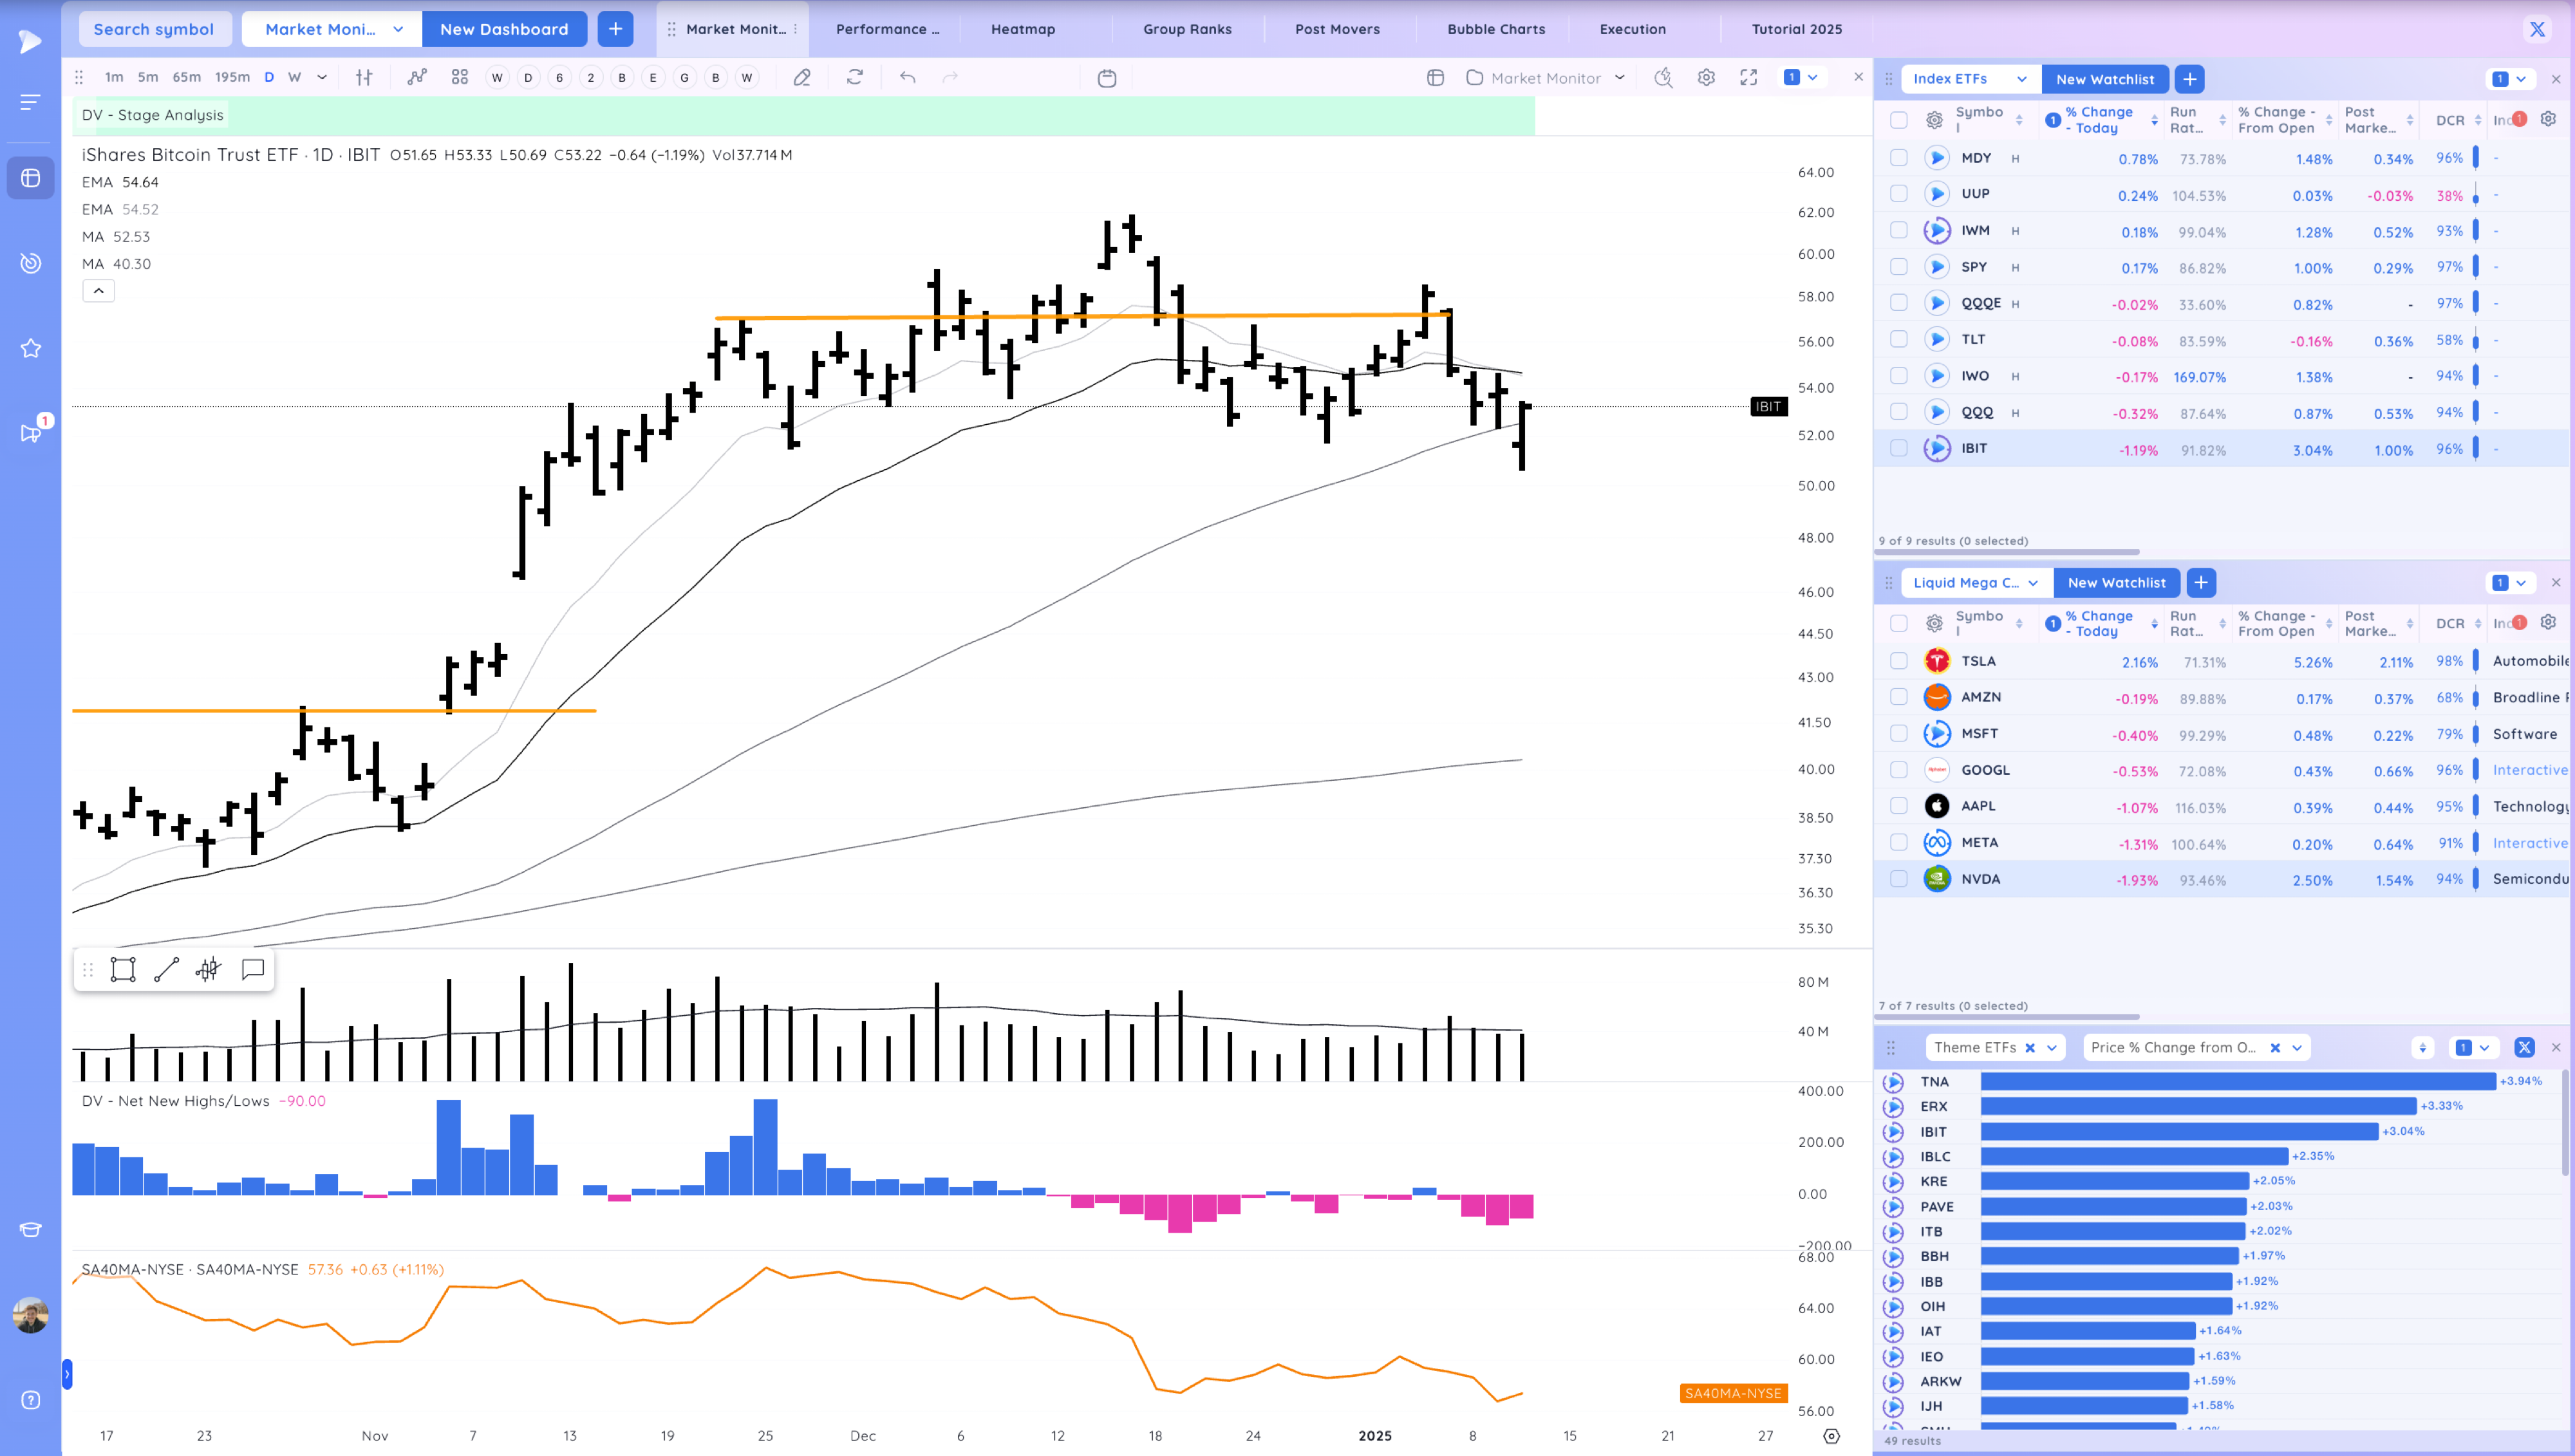Click the refresh chart icon
The height and width of the screenshot is (1456, 2575).
855,77
